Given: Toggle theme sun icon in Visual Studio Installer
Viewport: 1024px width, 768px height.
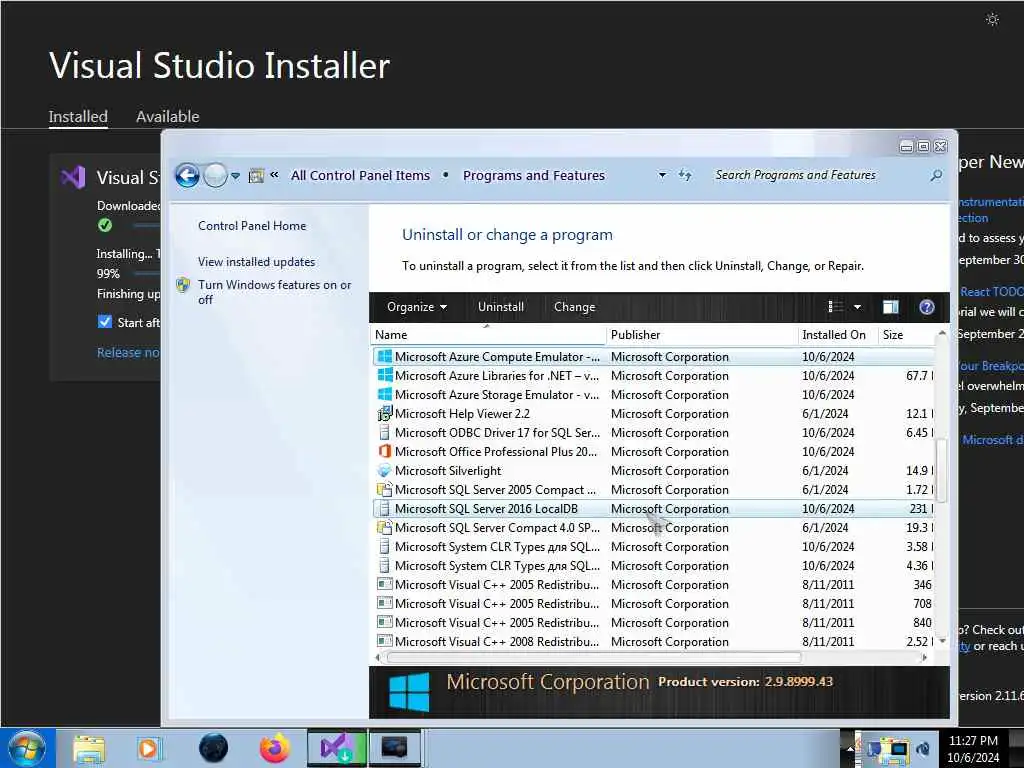Looking at the screenshot, I should point(992,20).
